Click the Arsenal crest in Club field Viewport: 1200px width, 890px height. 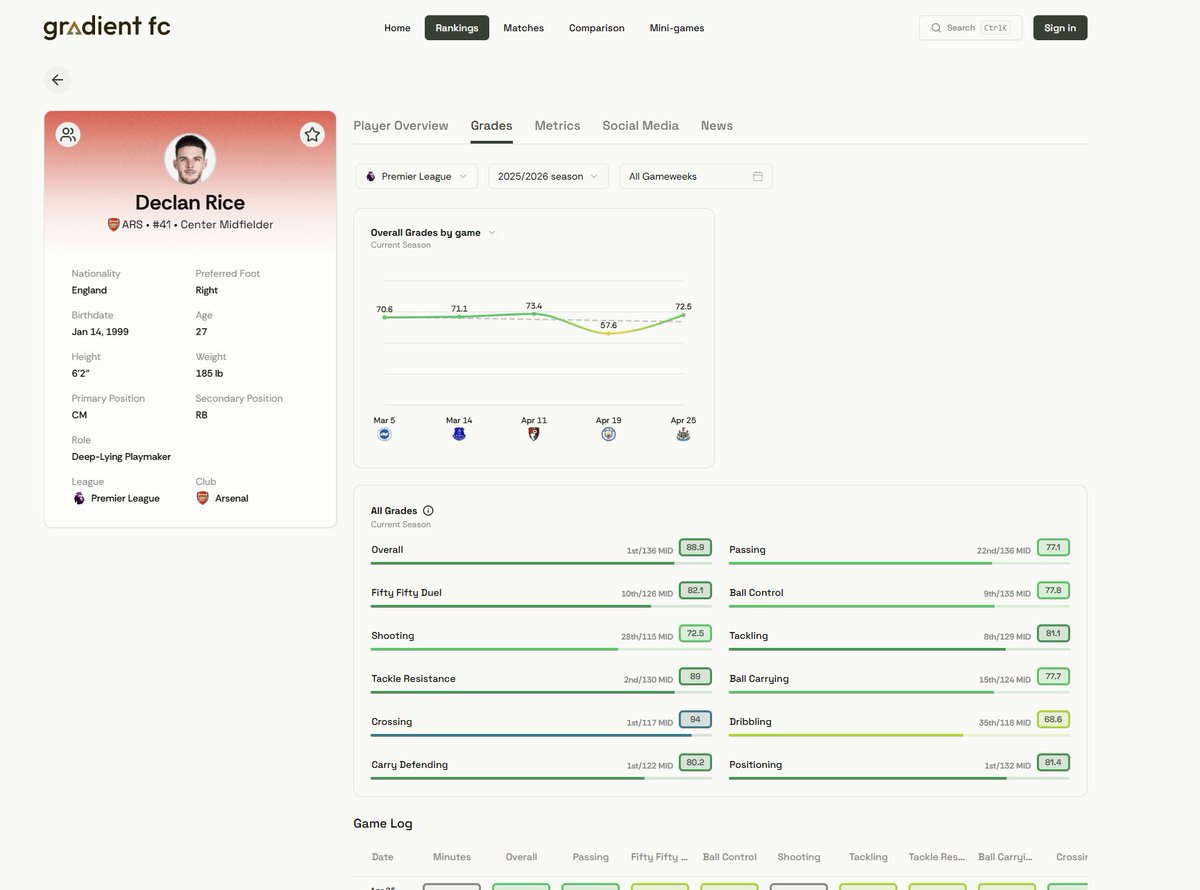(203, 498)
